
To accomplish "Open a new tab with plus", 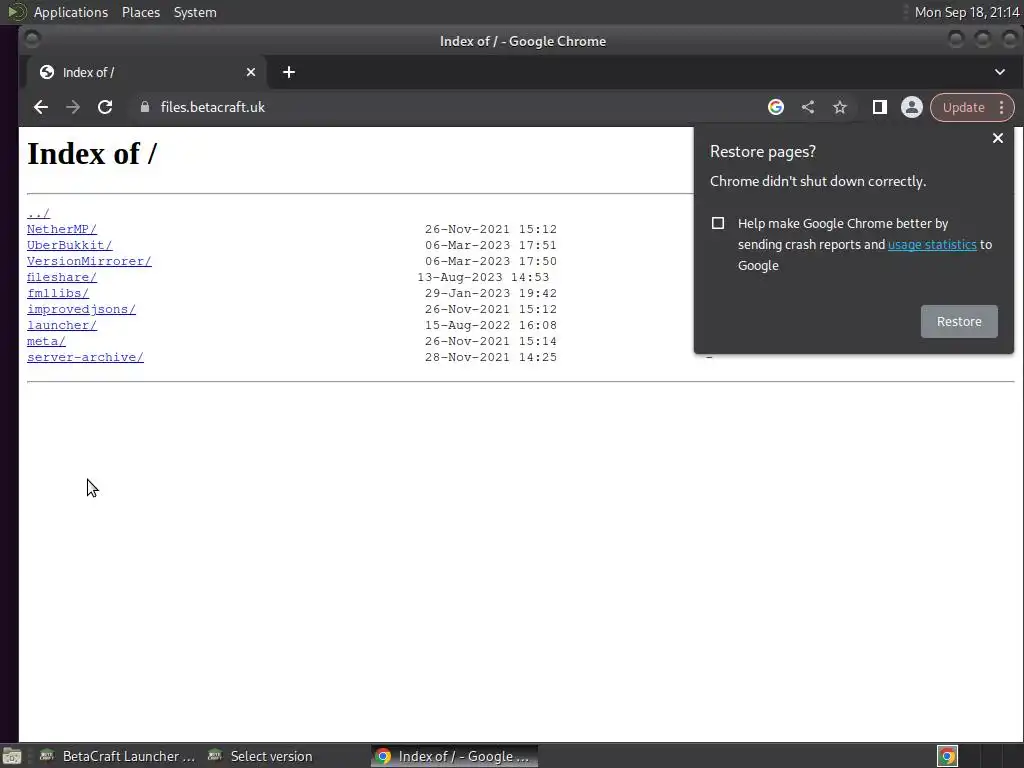I will (289, 72).
